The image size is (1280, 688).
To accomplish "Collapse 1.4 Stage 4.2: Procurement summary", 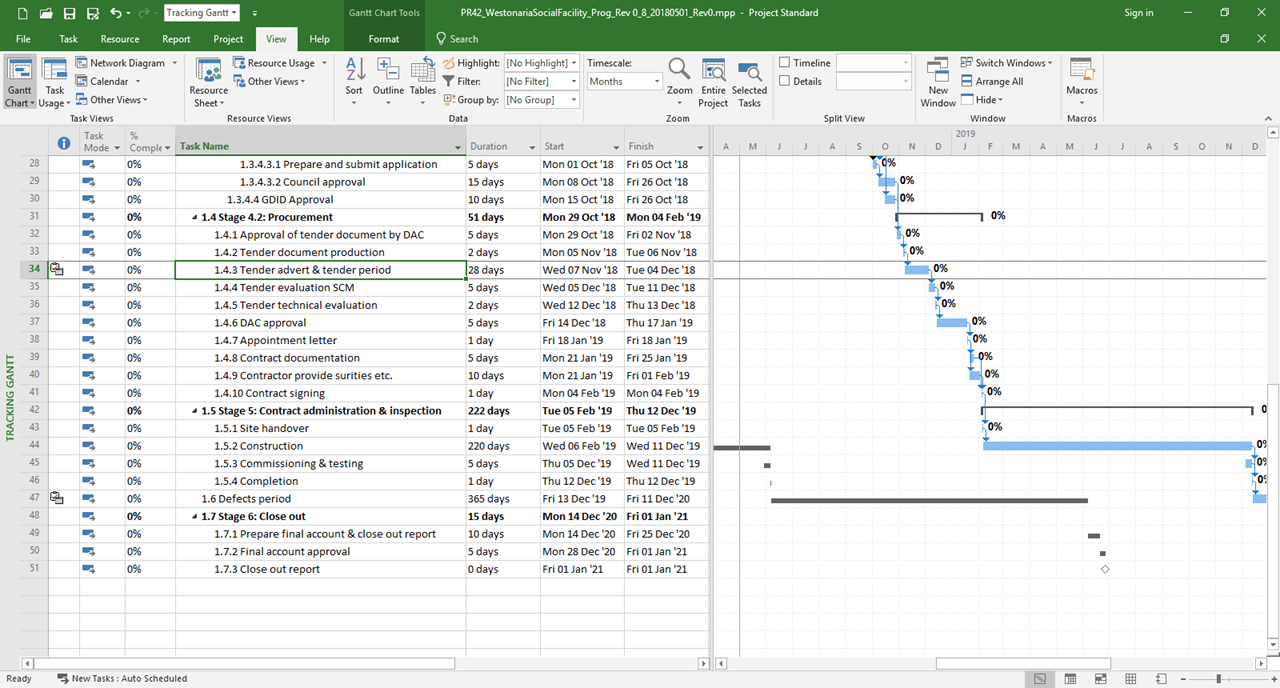I will (x=194, y=217).
